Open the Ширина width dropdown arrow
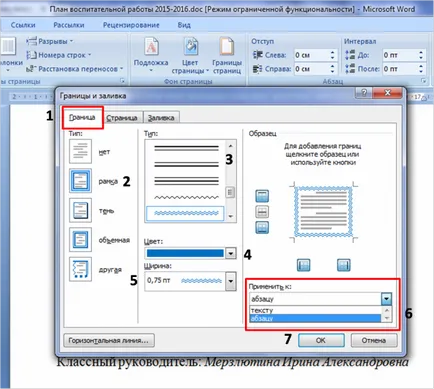Image resolution: width=434 pixels, height=389 pixels. tap(231, 281)
